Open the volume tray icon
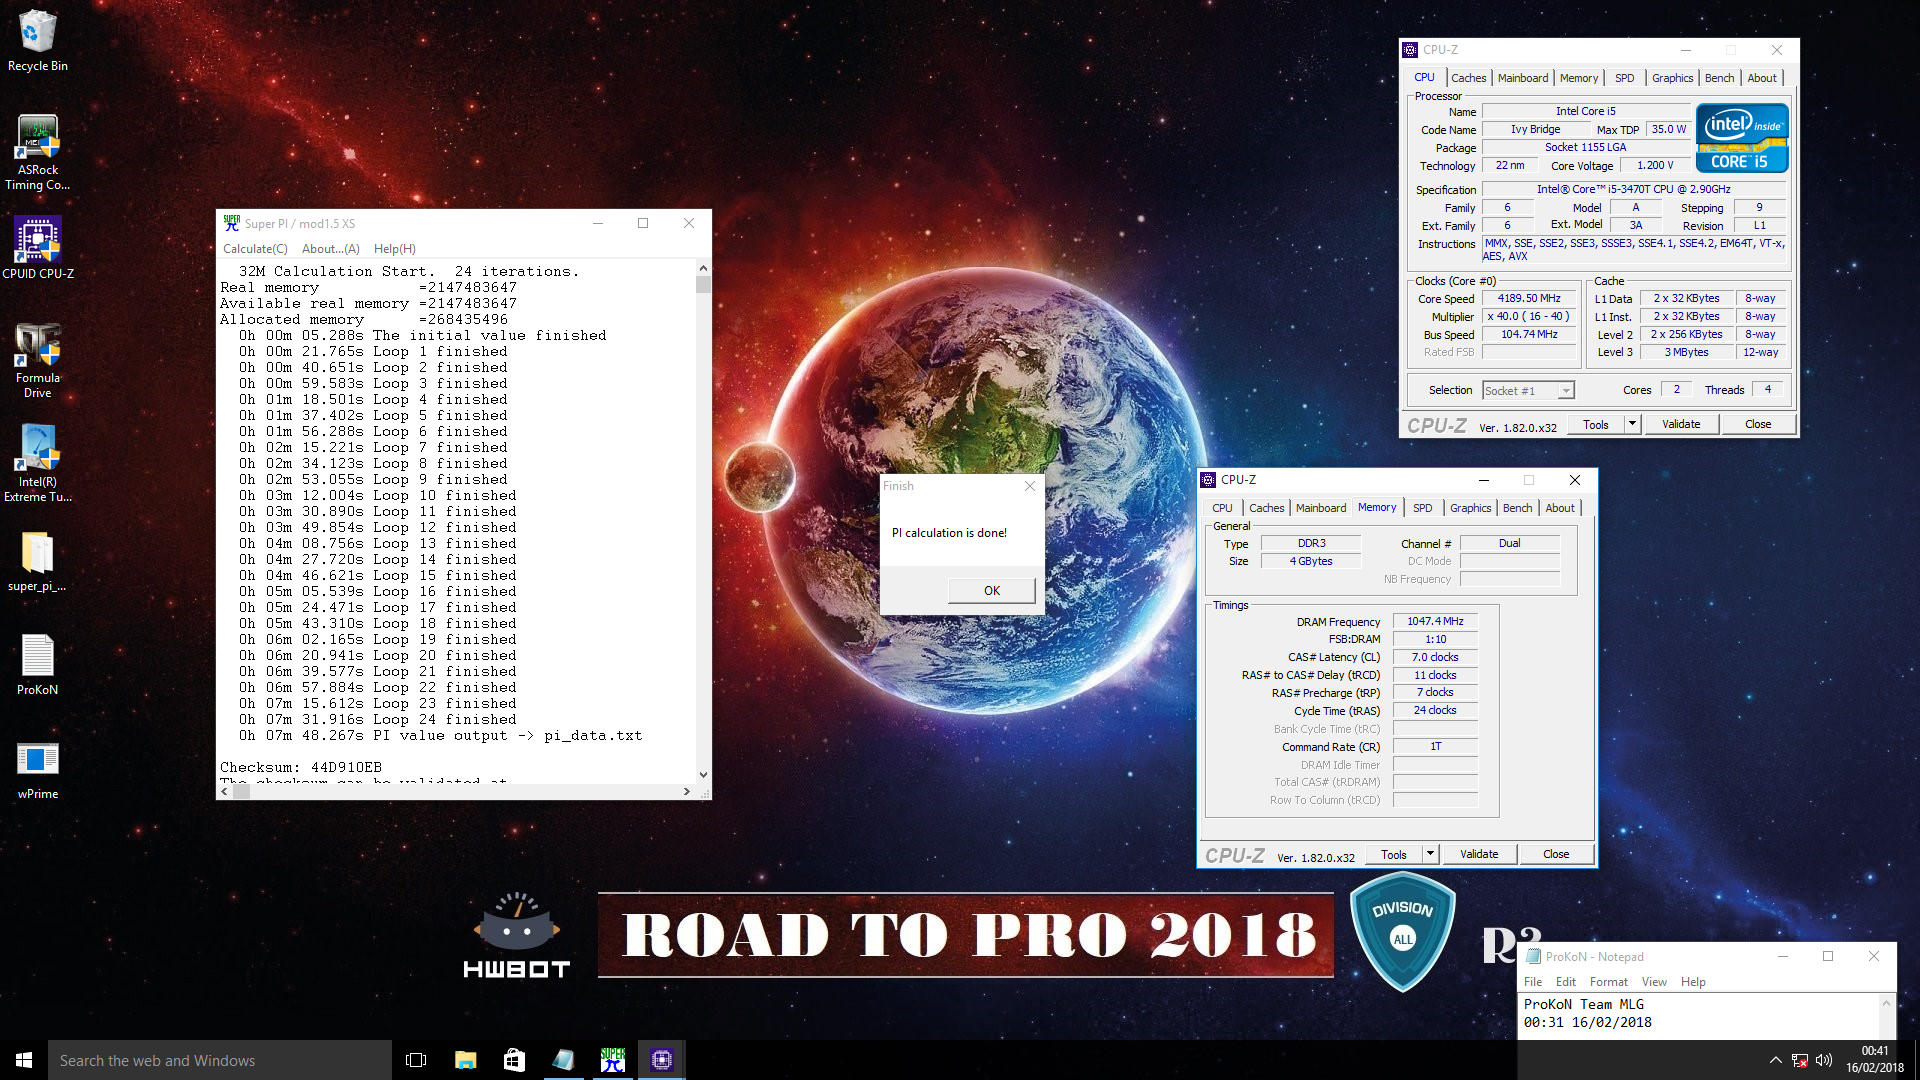 click(1824, 1060)
